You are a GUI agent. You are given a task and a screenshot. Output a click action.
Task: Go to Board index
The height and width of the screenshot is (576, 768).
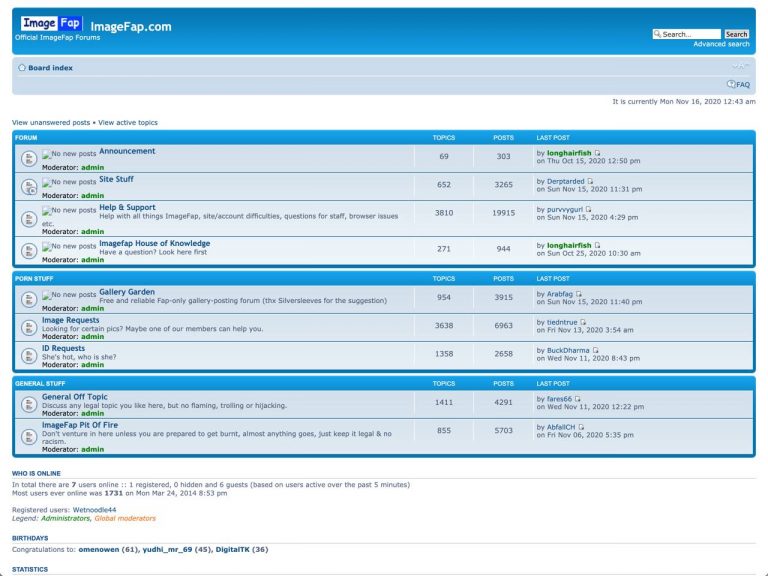[50, 68]
